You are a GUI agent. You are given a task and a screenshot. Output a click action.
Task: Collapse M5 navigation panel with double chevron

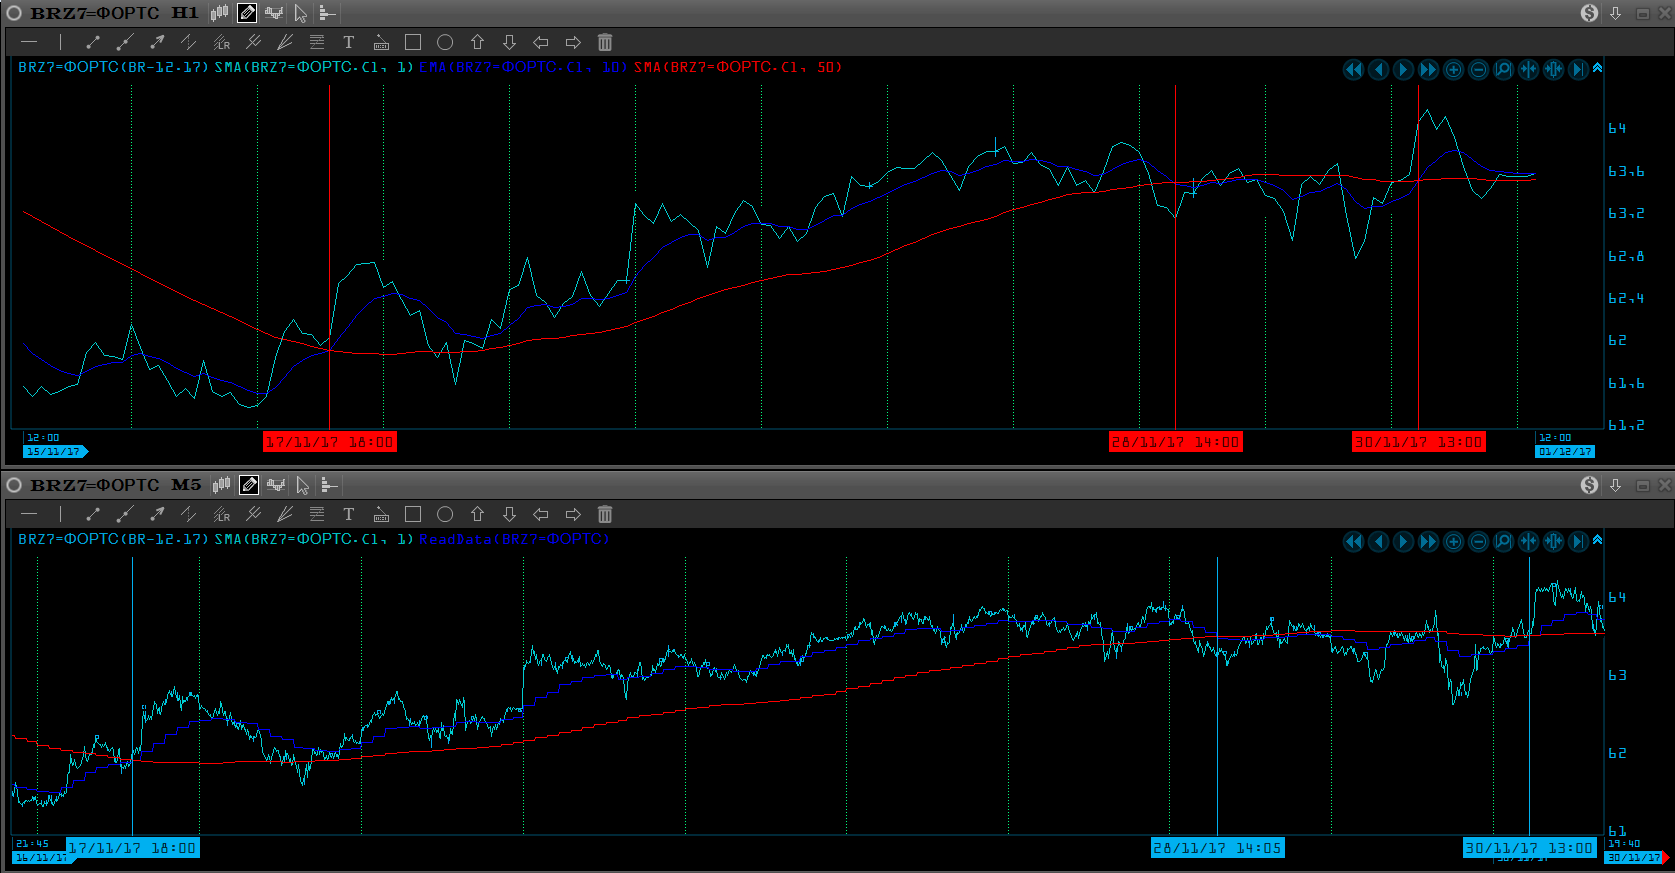click(1597, 540)
